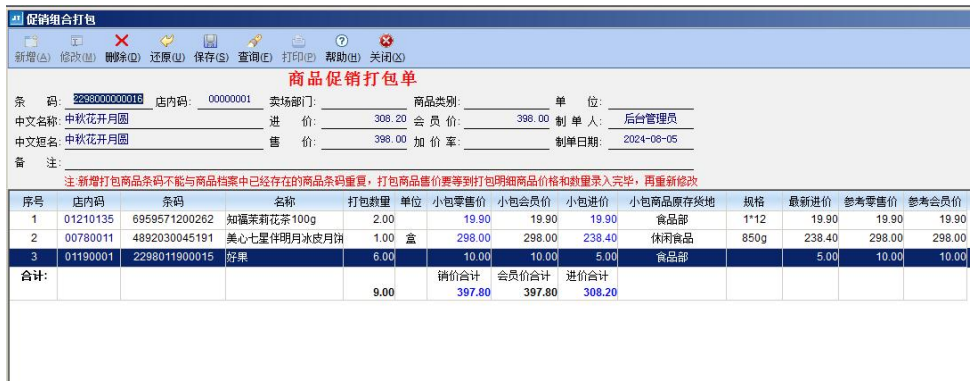Click store code 00780011 in row 2
Image resolution: width=975 pixels, height=386 pixels.
click(89, 238)
